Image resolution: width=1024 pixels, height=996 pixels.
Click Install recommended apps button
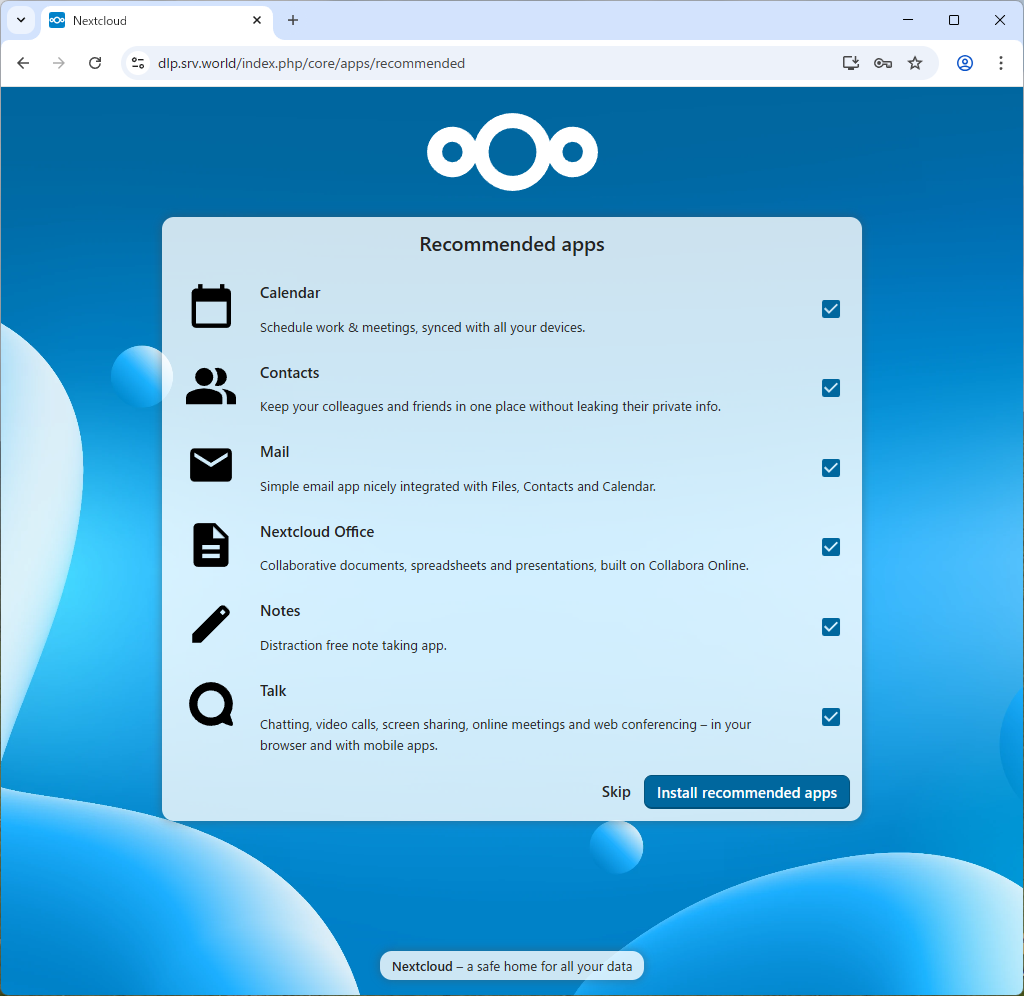pos(746,792)
